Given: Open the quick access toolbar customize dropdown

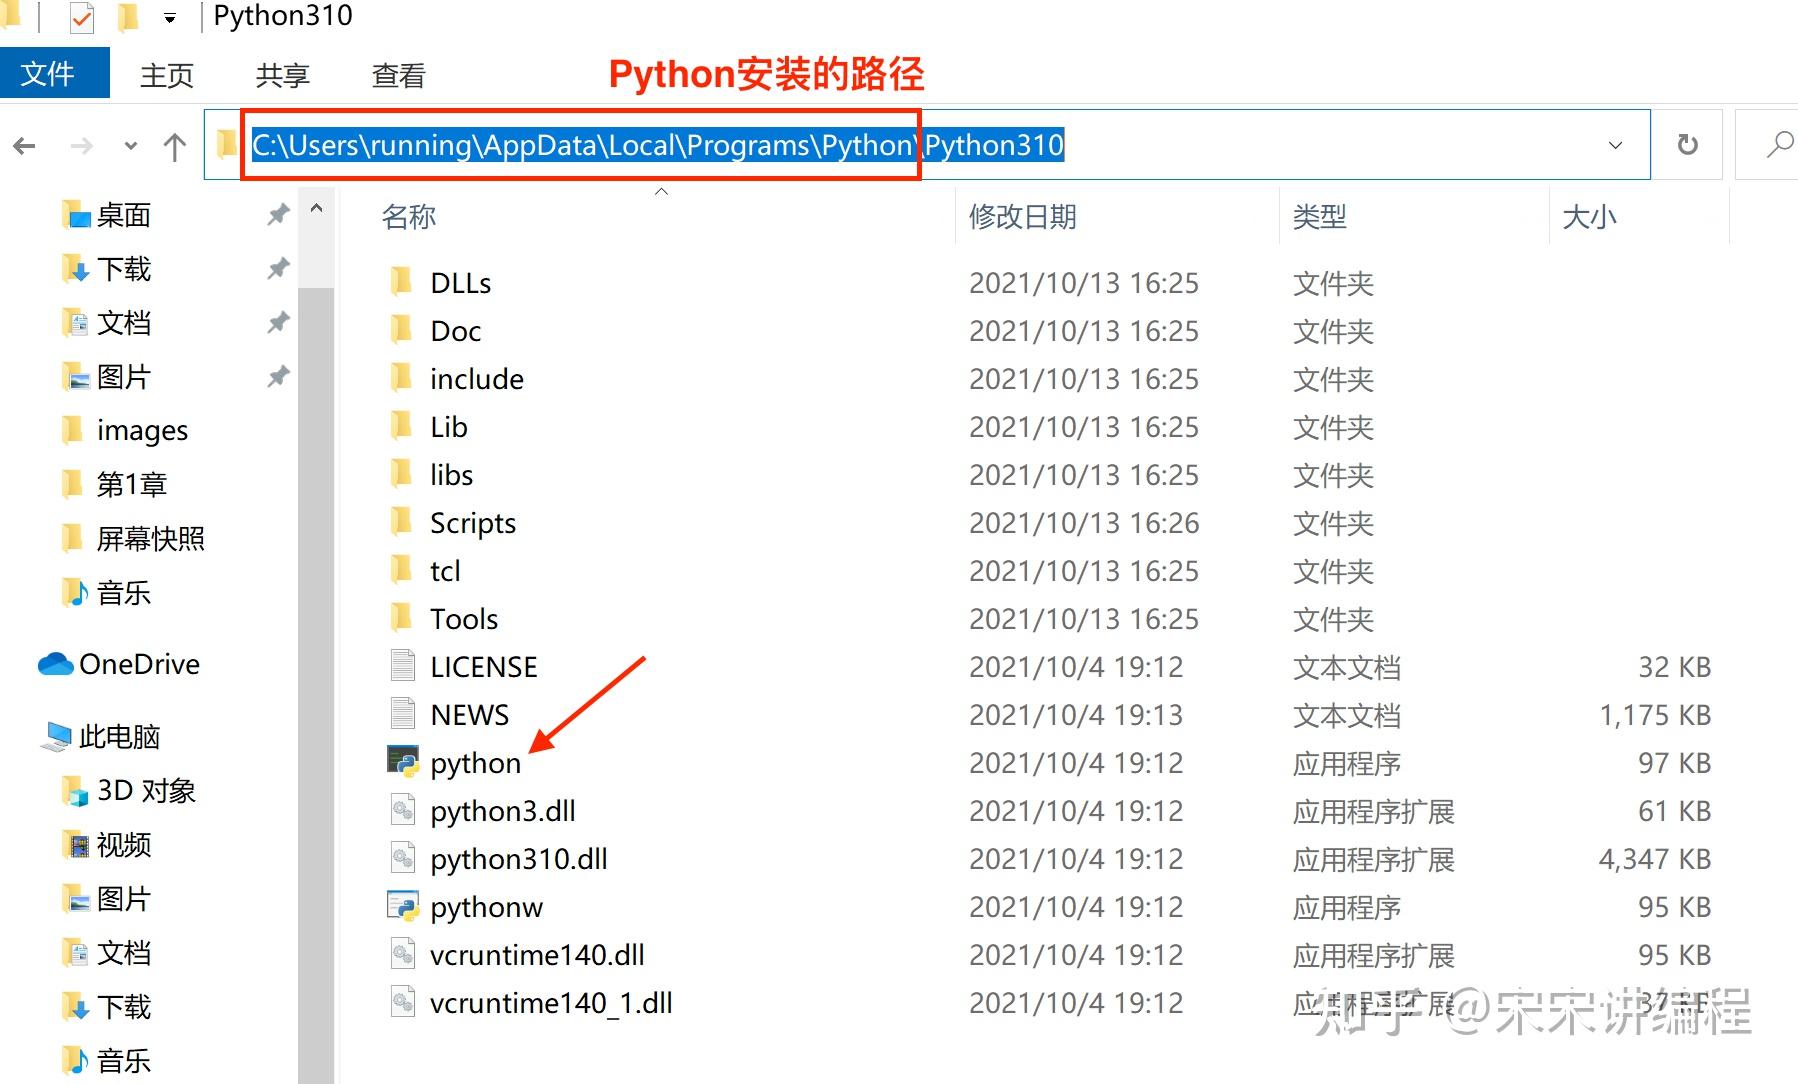Looking at the screenshot, I should 169,16.
